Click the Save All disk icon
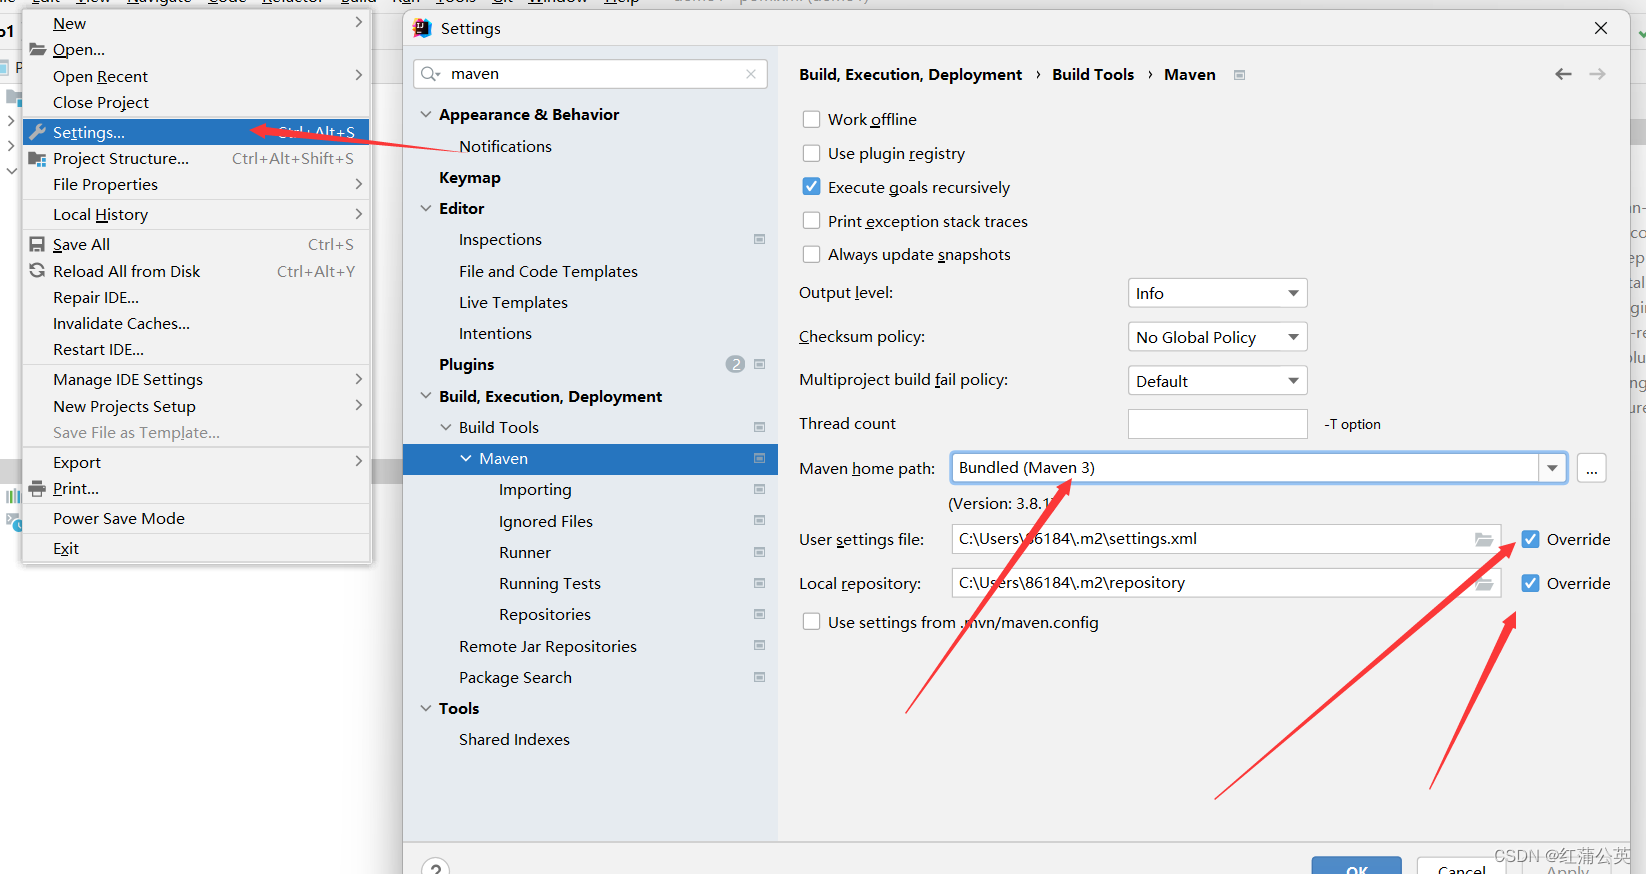 pos(37,244)
